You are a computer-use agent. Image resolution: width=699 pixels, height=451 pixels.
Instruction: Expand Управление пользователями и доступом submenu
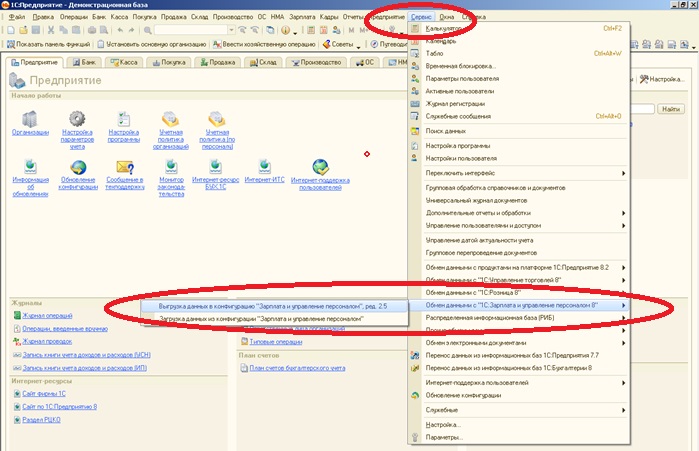624,226
